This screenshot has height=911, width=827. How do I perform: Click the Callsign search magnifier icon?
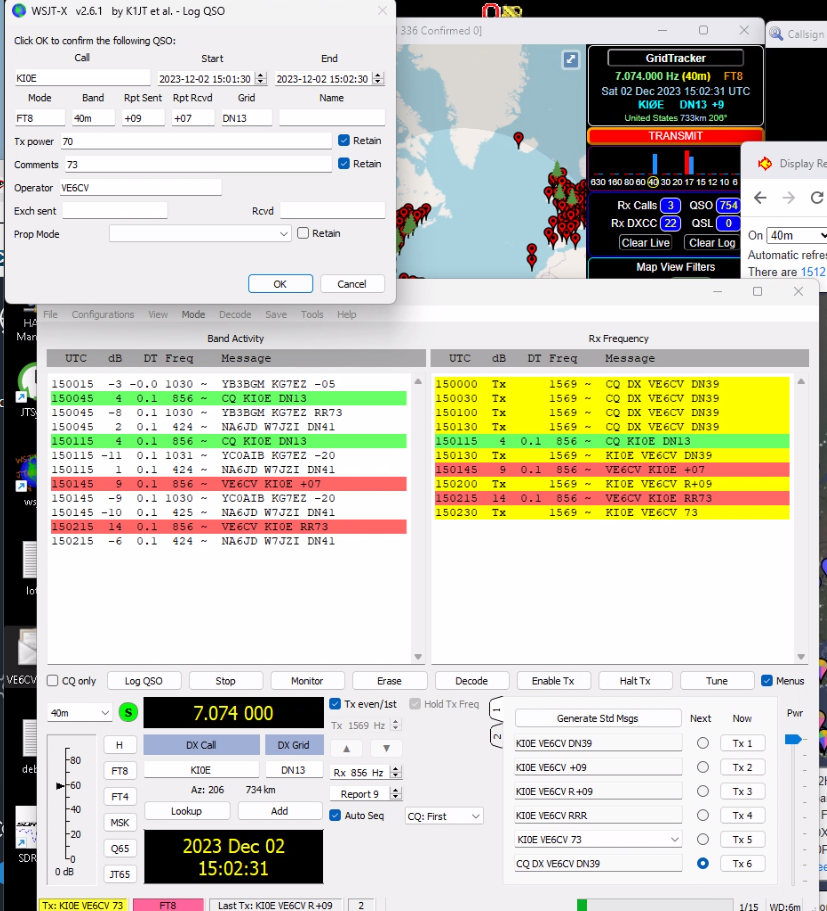pos(777,33)
